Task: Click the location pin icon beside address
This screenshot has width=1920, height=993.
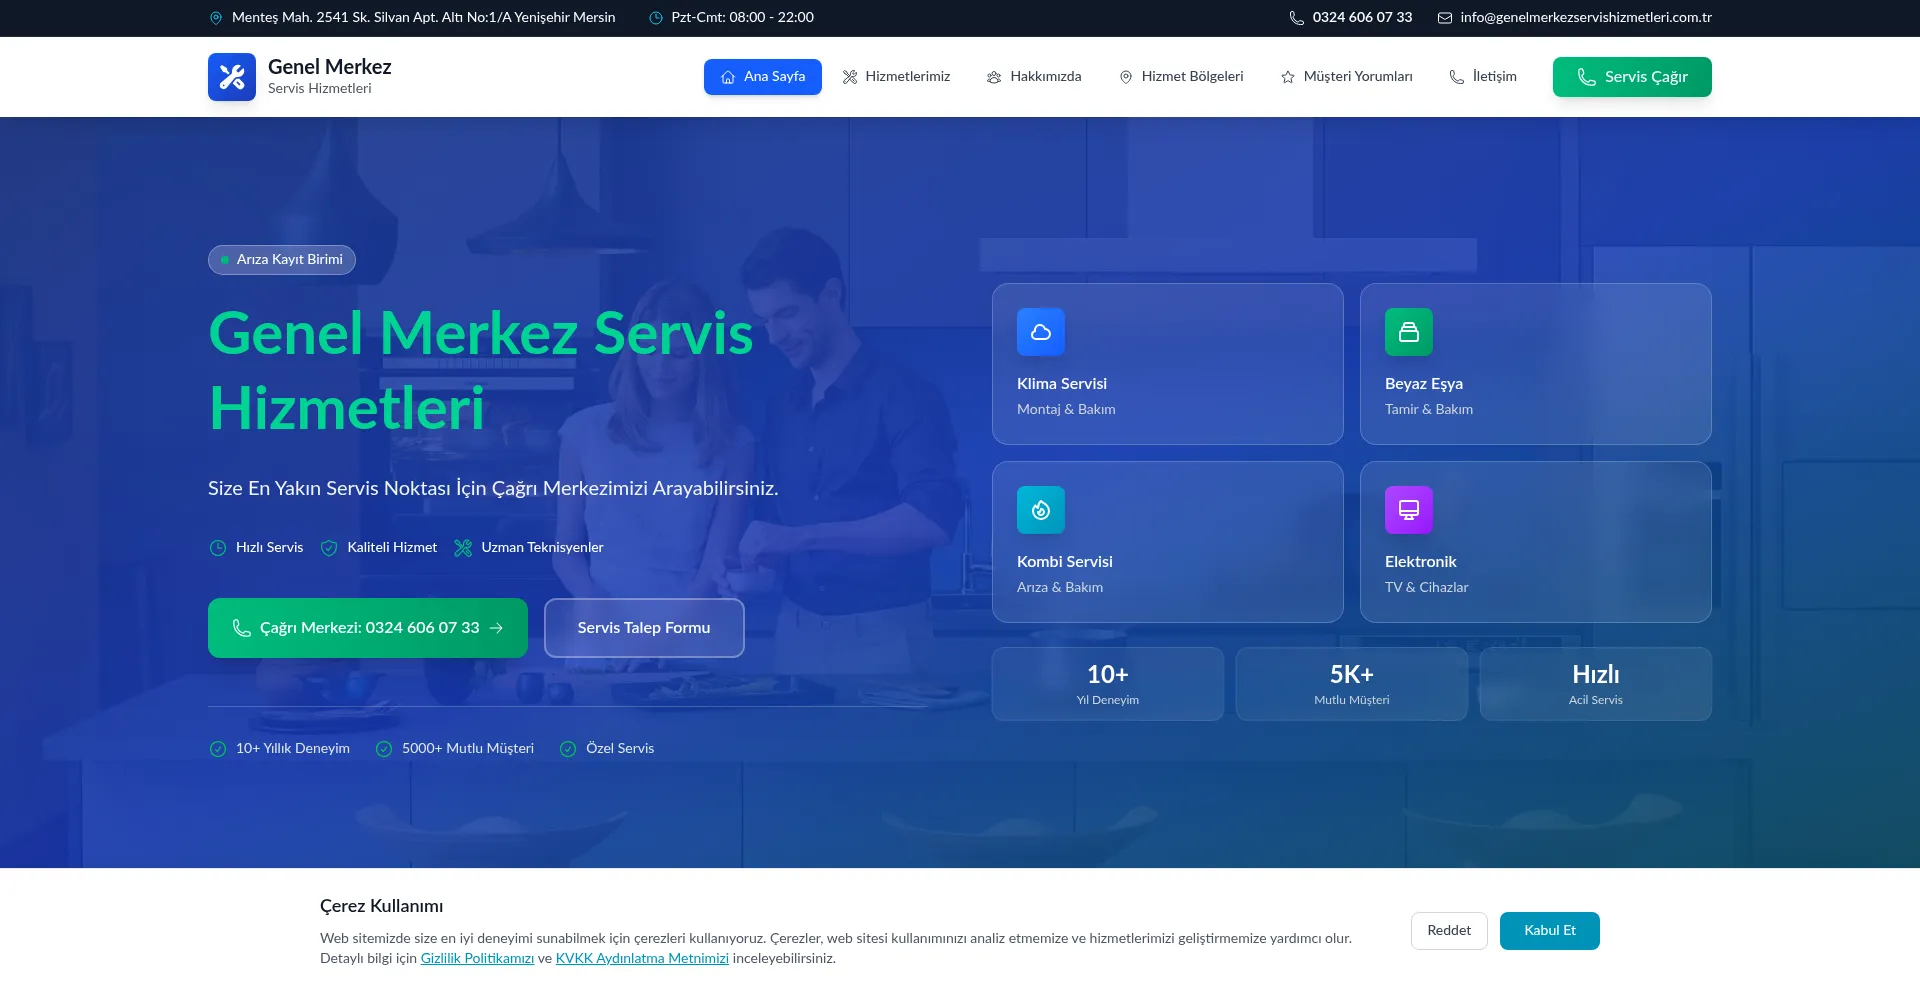Action: [x=216, y=18]
